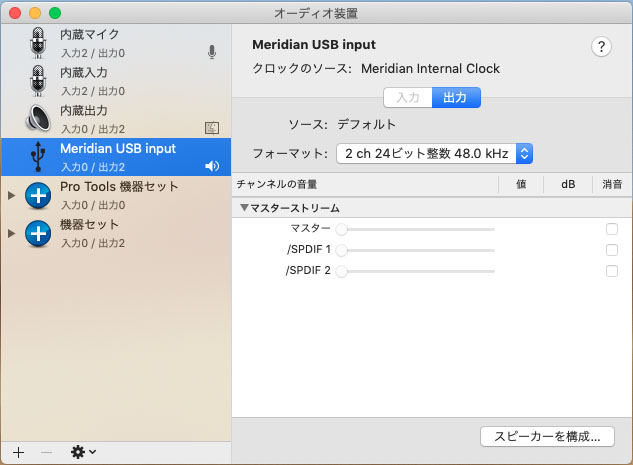Collapse the マスターストリーム section triangle
633x465 pixels.
(x=244, y=208)
